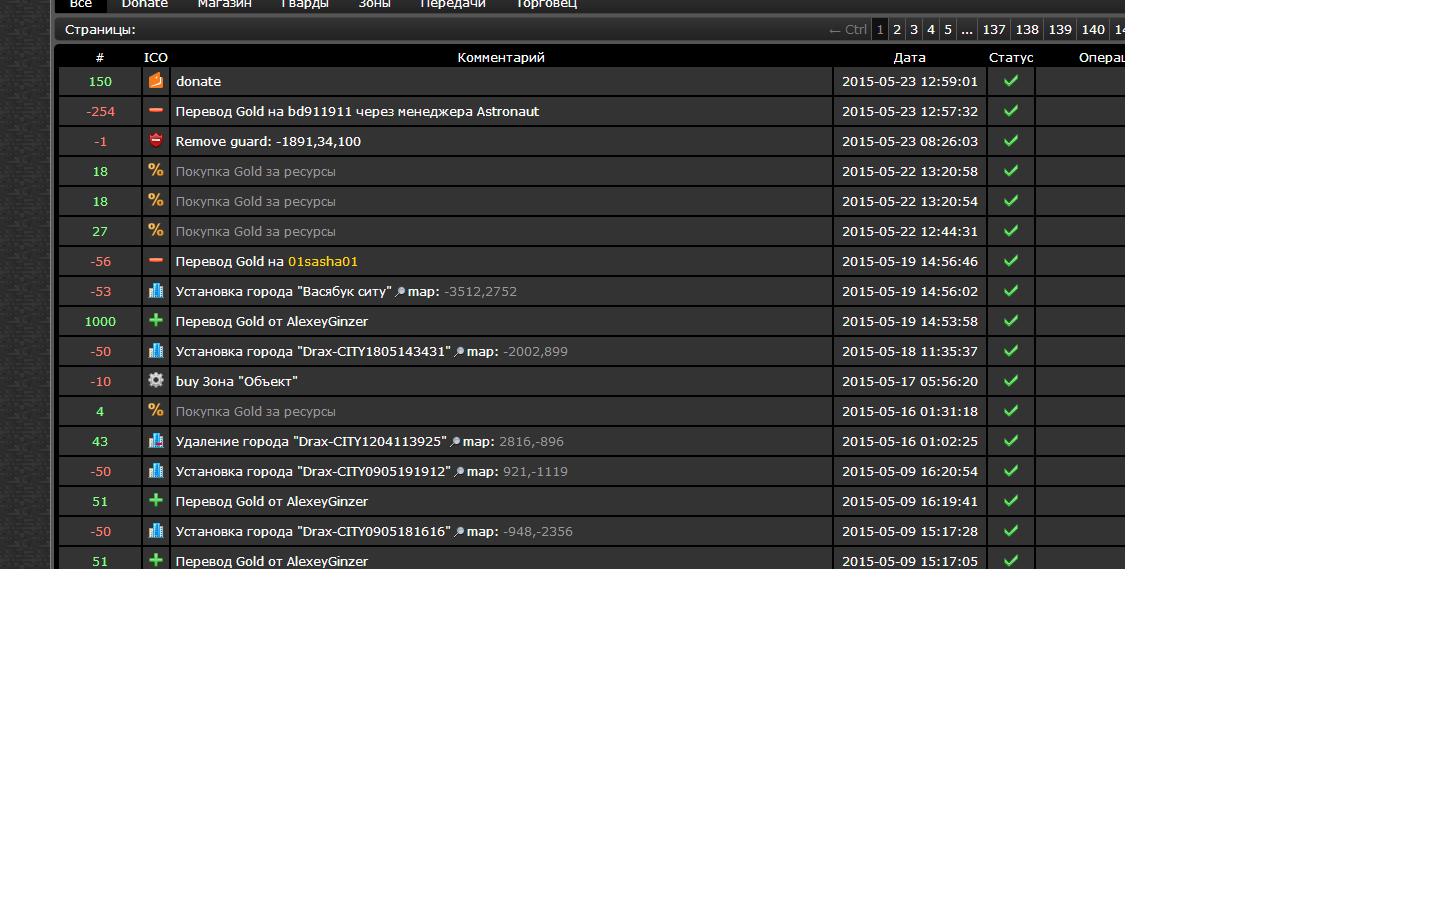The image size is (1440, 900).
Task: Click the status checkmark in the 1000 gold row
Action: click(x=1011, y=321)
